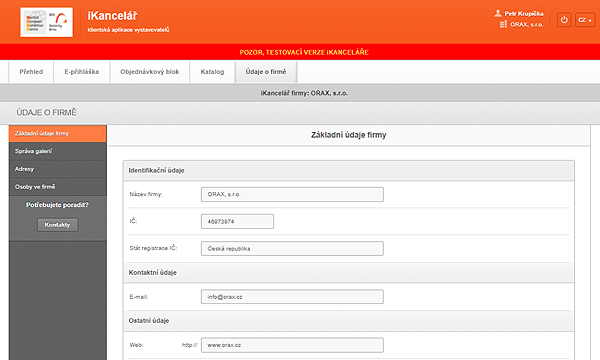600x360 pixels.
Task: Click the iKancelář title text
Action: click(112, 16)
